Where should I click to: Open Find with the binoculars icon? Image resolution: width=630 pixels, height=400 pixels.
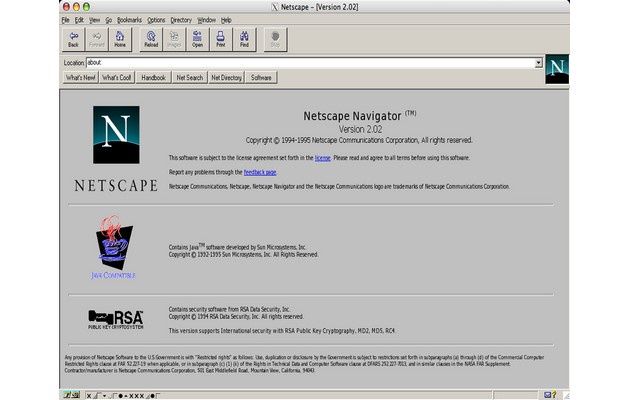[244, 39]
